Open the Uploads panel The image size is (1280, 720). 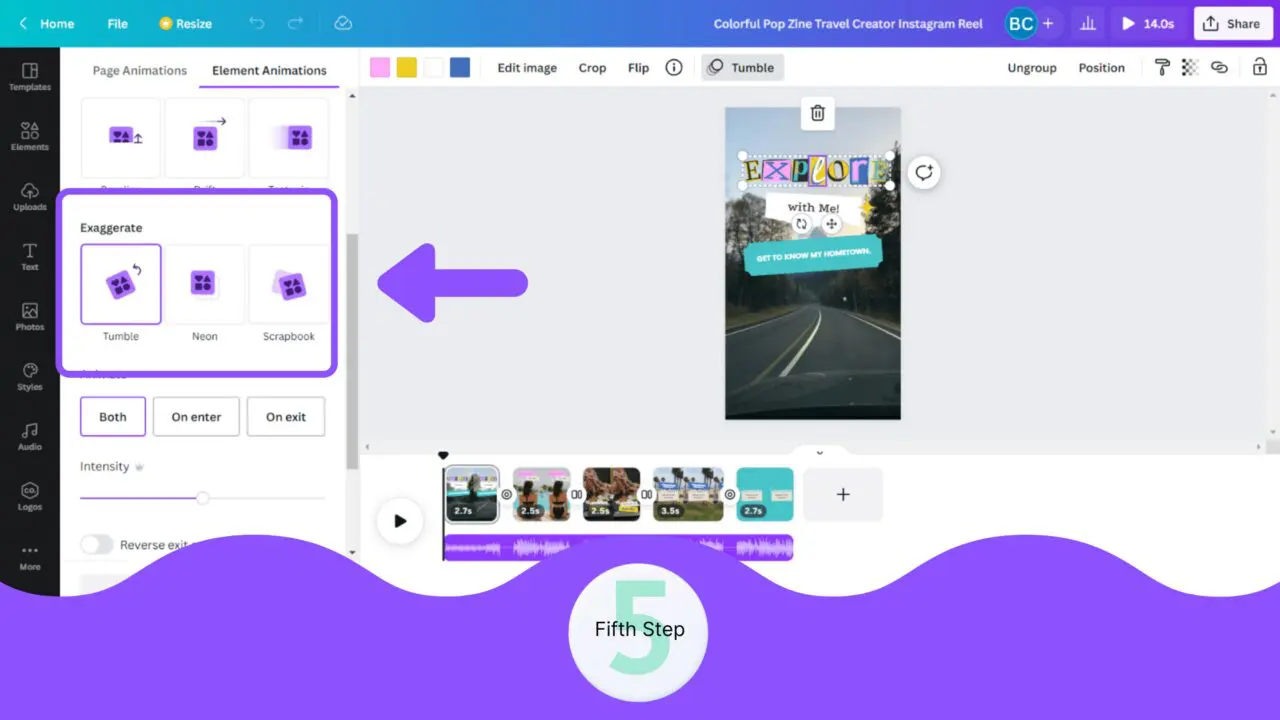(29, 196)
